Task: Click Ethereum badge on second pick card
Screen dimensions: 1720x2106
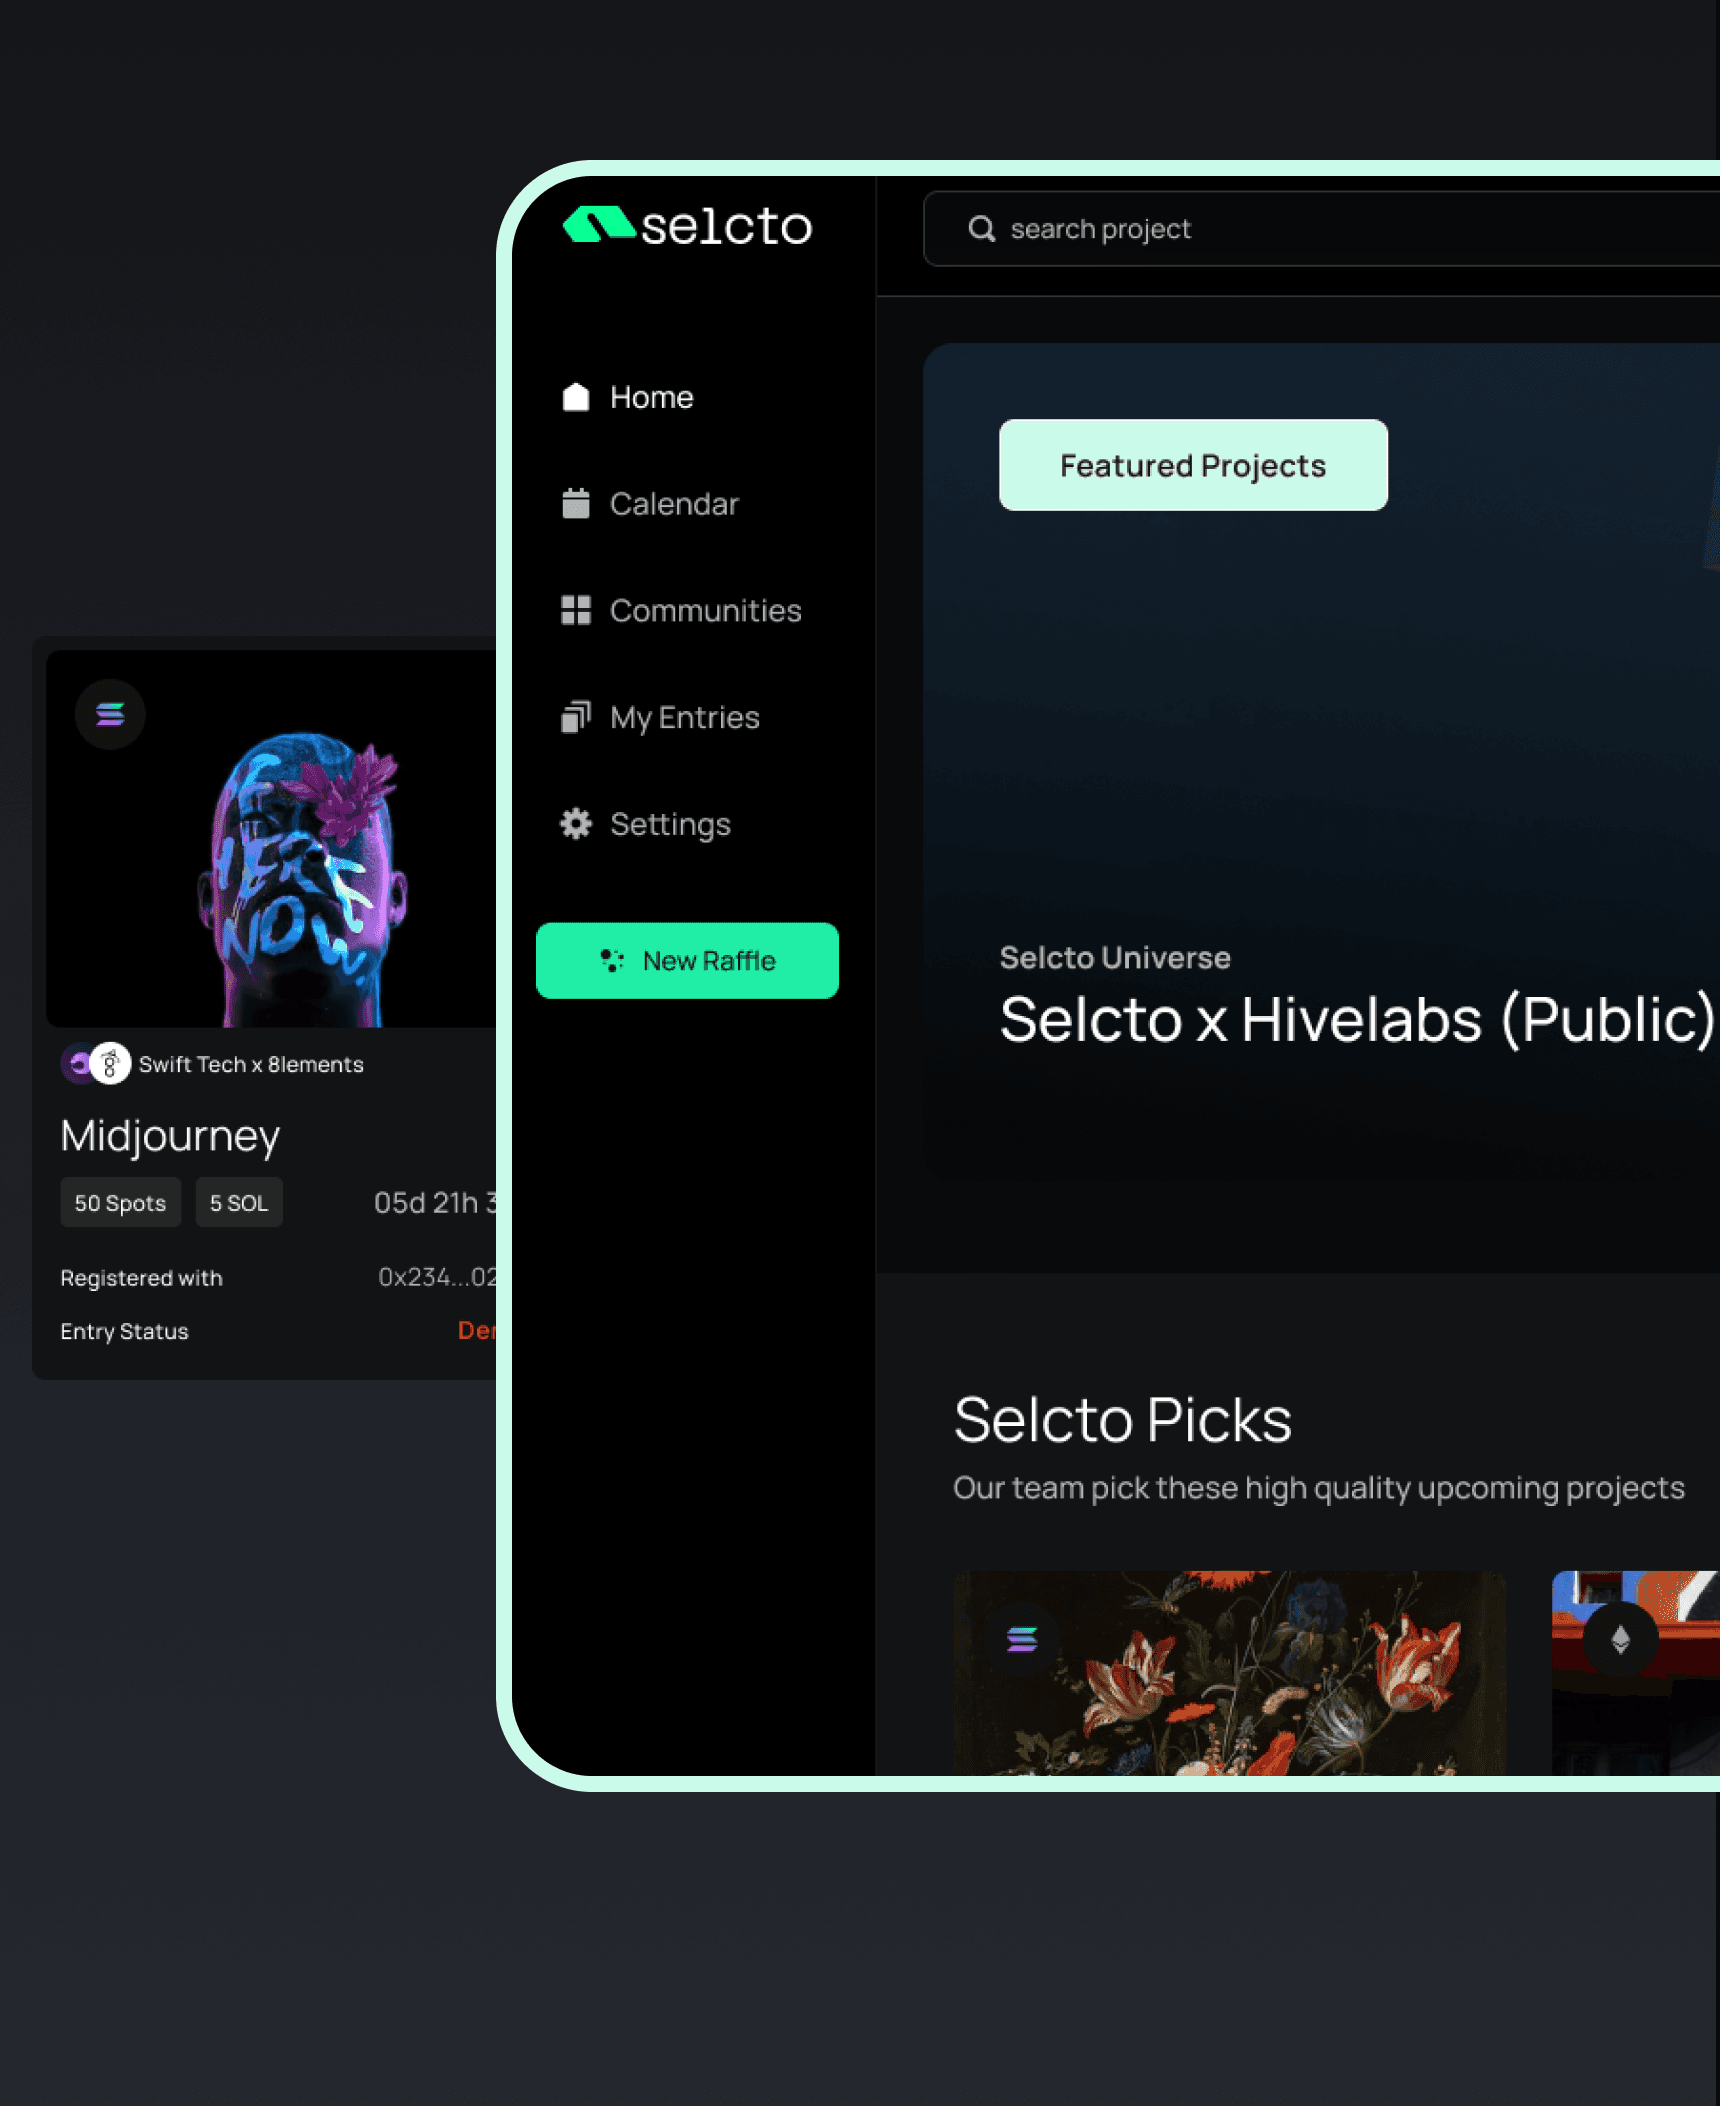Action: point(1620,1640)
